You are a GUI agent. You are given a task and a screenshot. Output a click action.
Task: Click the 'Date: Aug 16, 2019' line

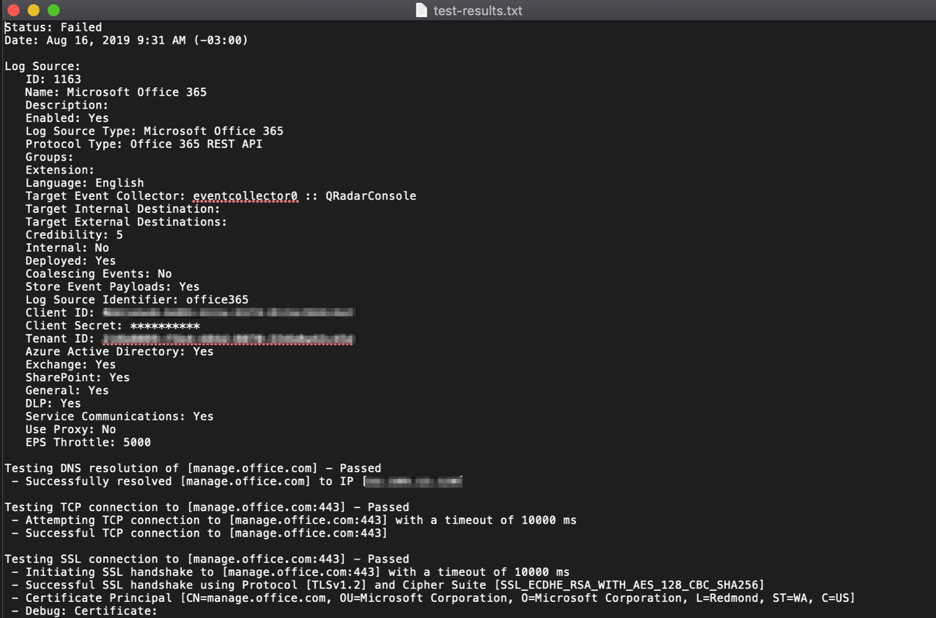(x=126, y=40)
